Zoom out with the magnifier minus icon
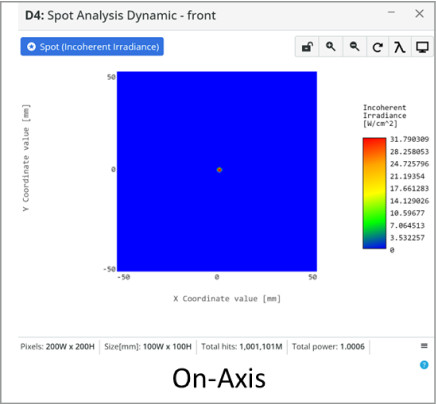This screenshot has width=436, height=404. tap(354, 47)
